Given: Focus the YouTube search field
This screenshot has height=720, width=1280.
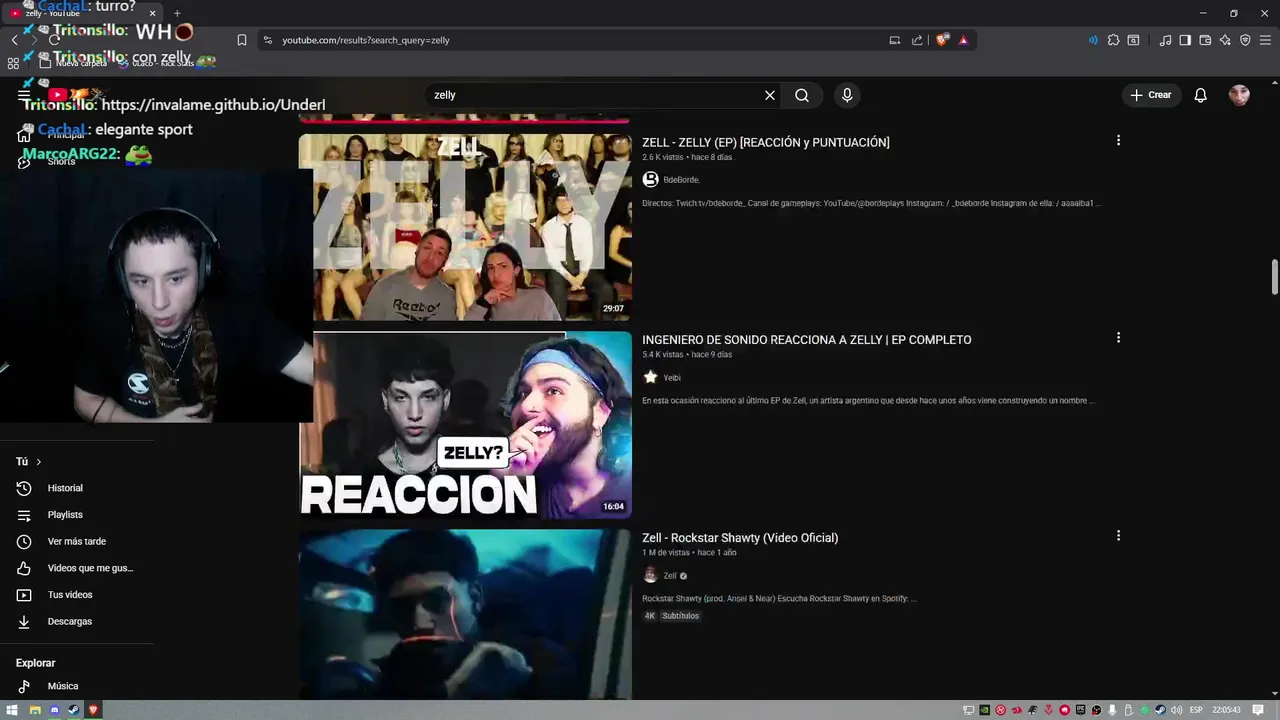Looking at the screenshot, I should 595,95.
